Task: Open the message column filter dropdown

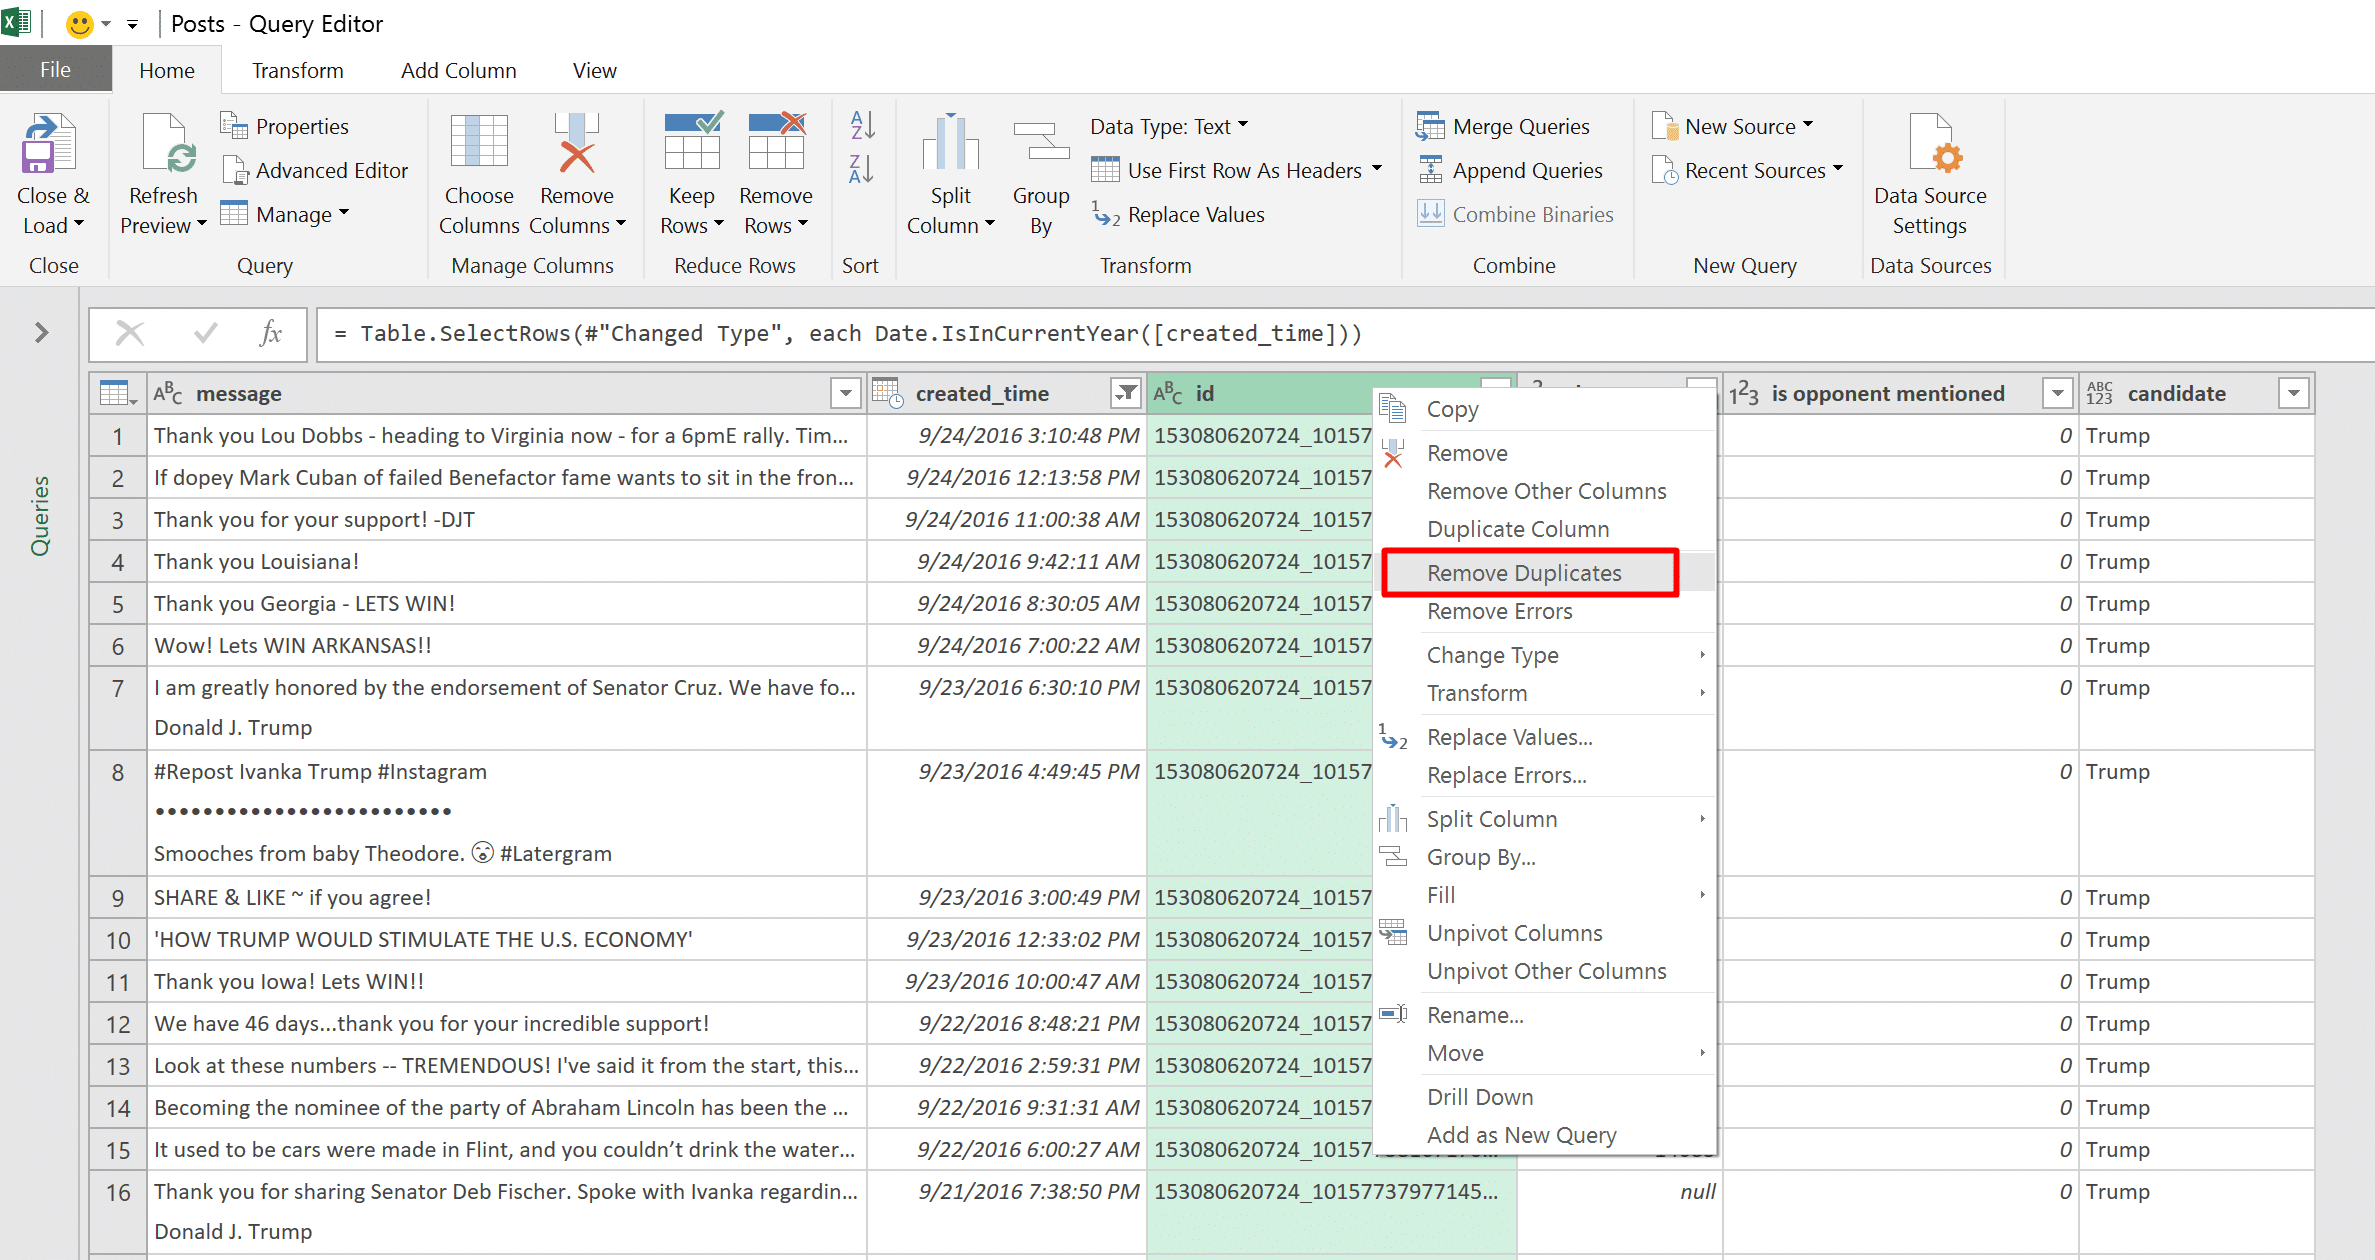Action: [x=846, y=394]
